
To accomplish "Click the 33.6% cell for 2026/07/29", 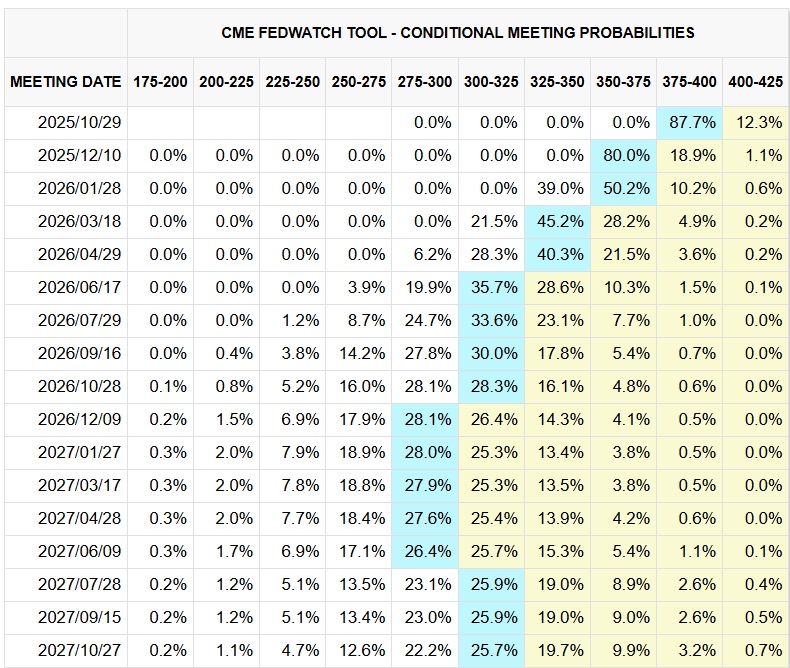I will (x=491, y=320).
